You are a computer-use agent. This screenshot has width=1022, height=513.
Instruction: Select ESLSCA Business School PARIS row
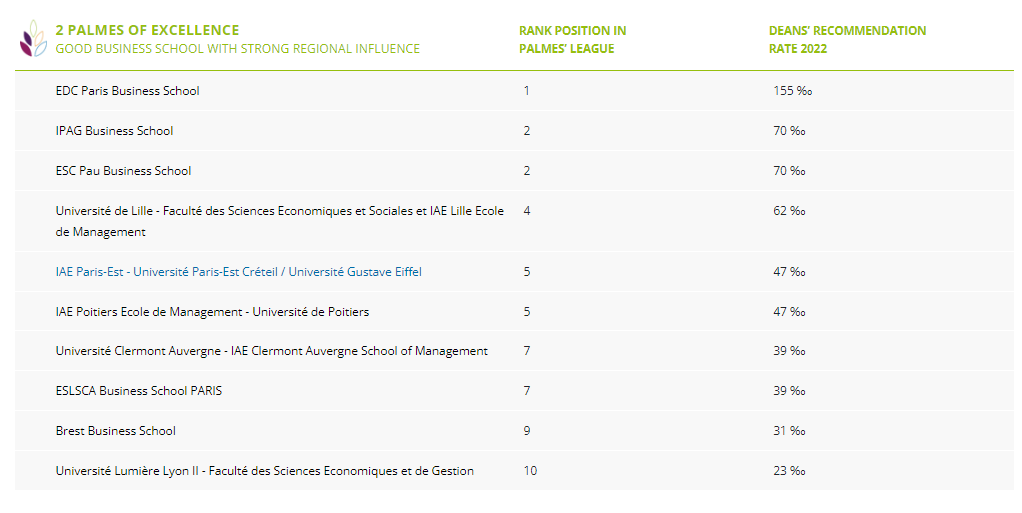click(514, 391)
